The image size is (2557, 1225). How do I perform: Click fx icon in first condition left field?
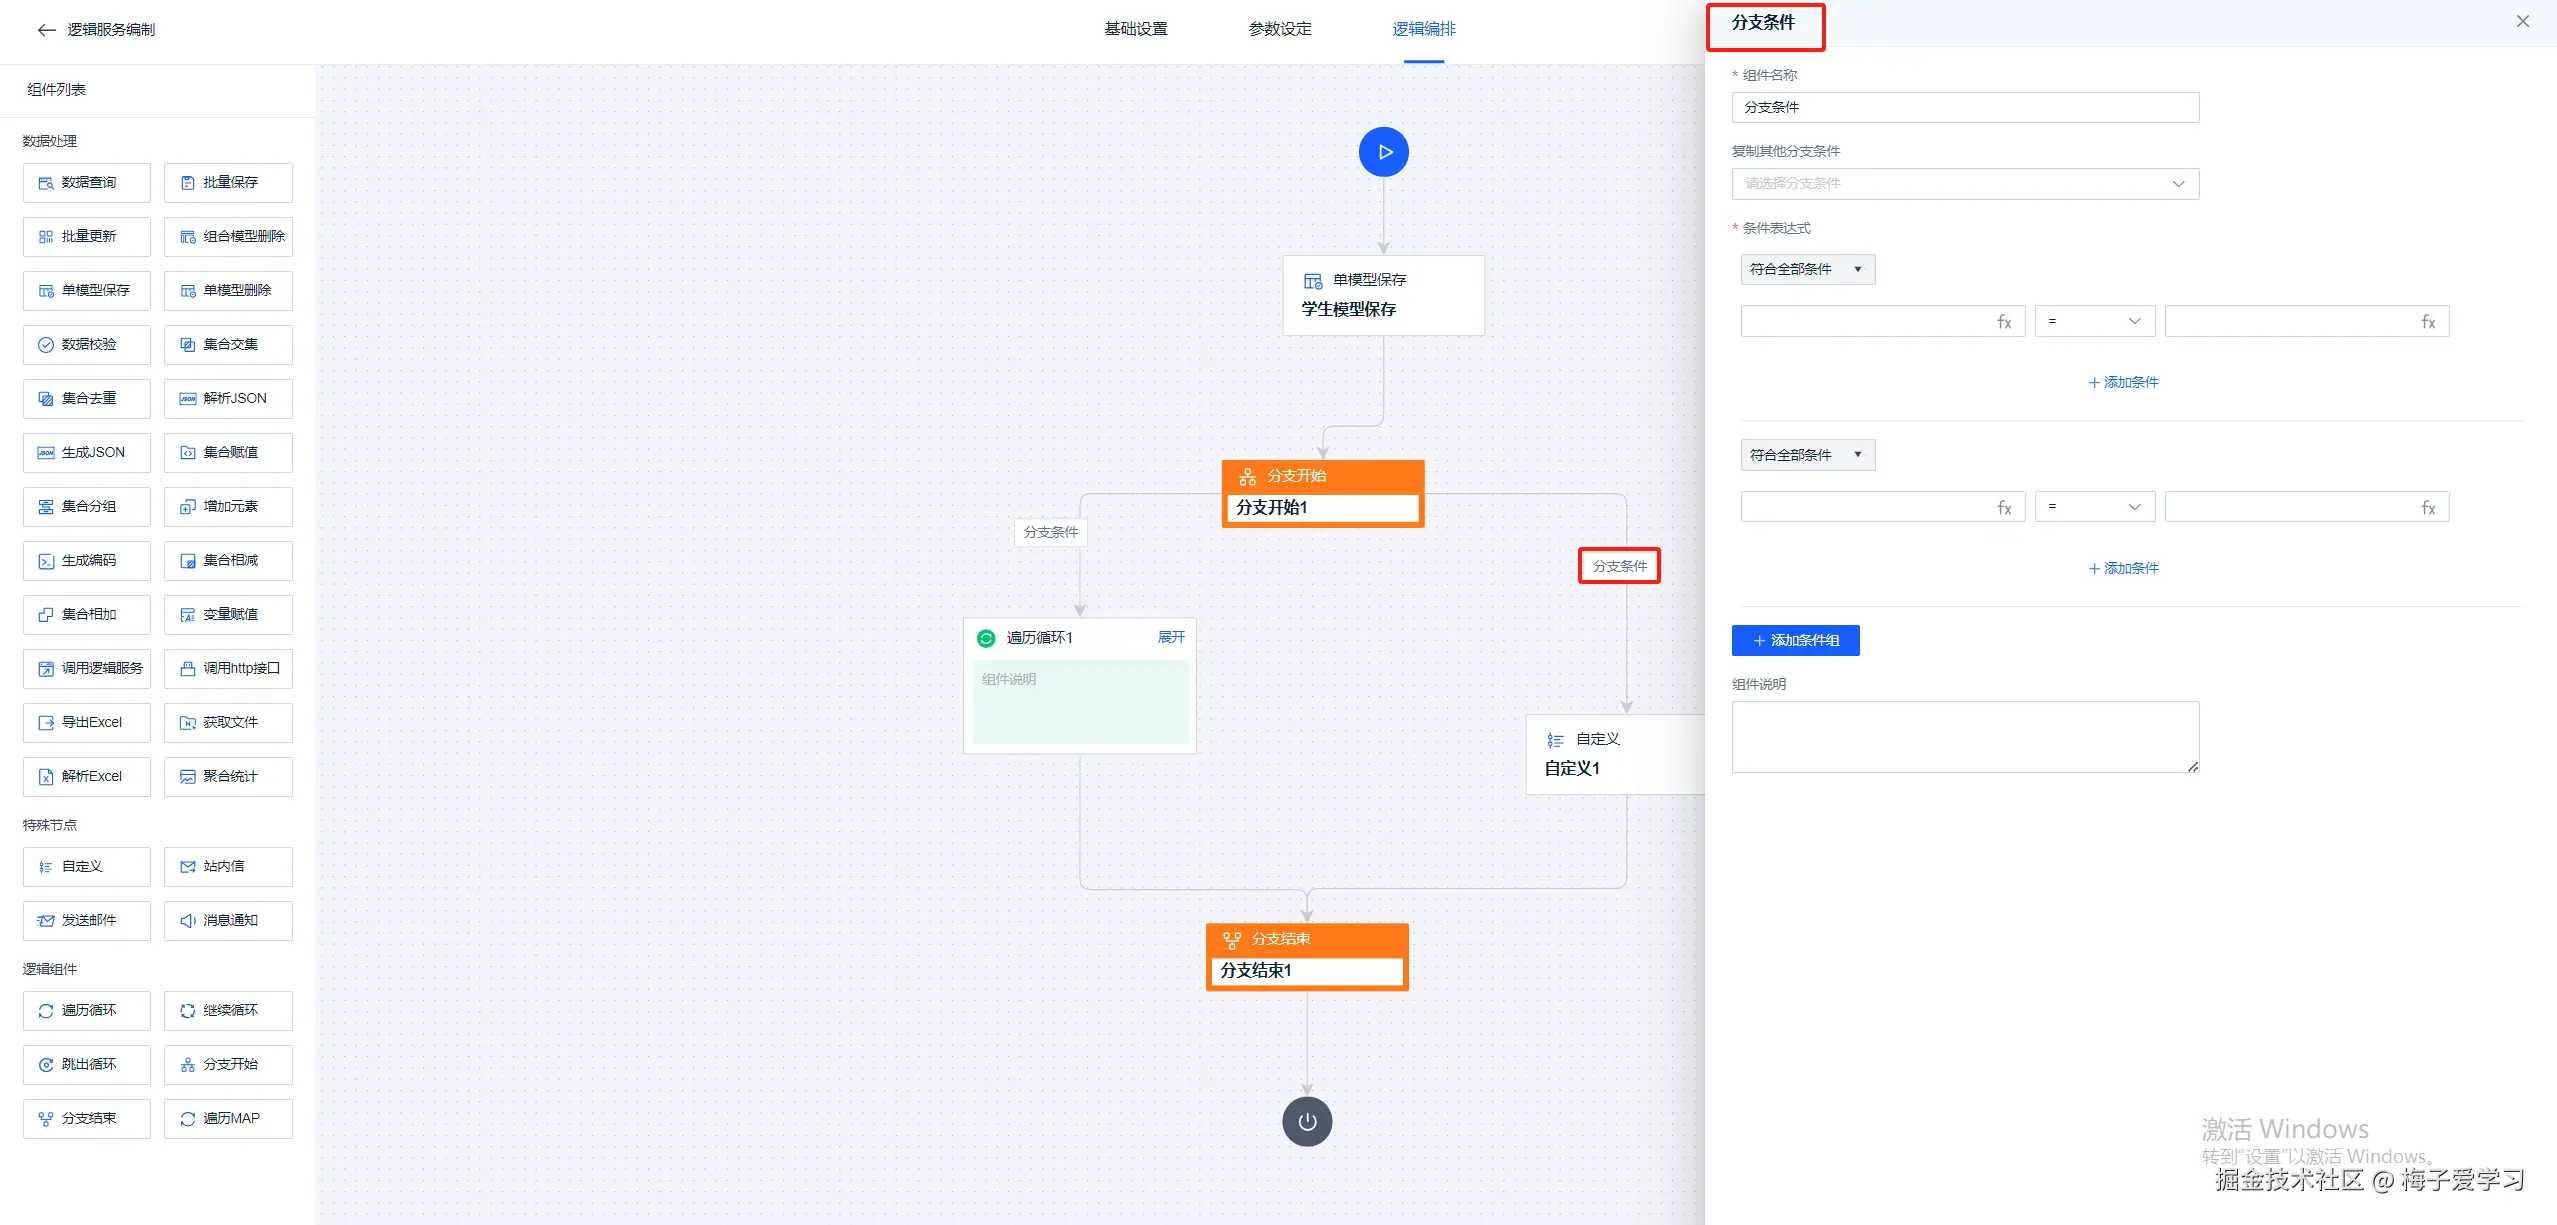pyautogui.click(x=2004, y=322)
